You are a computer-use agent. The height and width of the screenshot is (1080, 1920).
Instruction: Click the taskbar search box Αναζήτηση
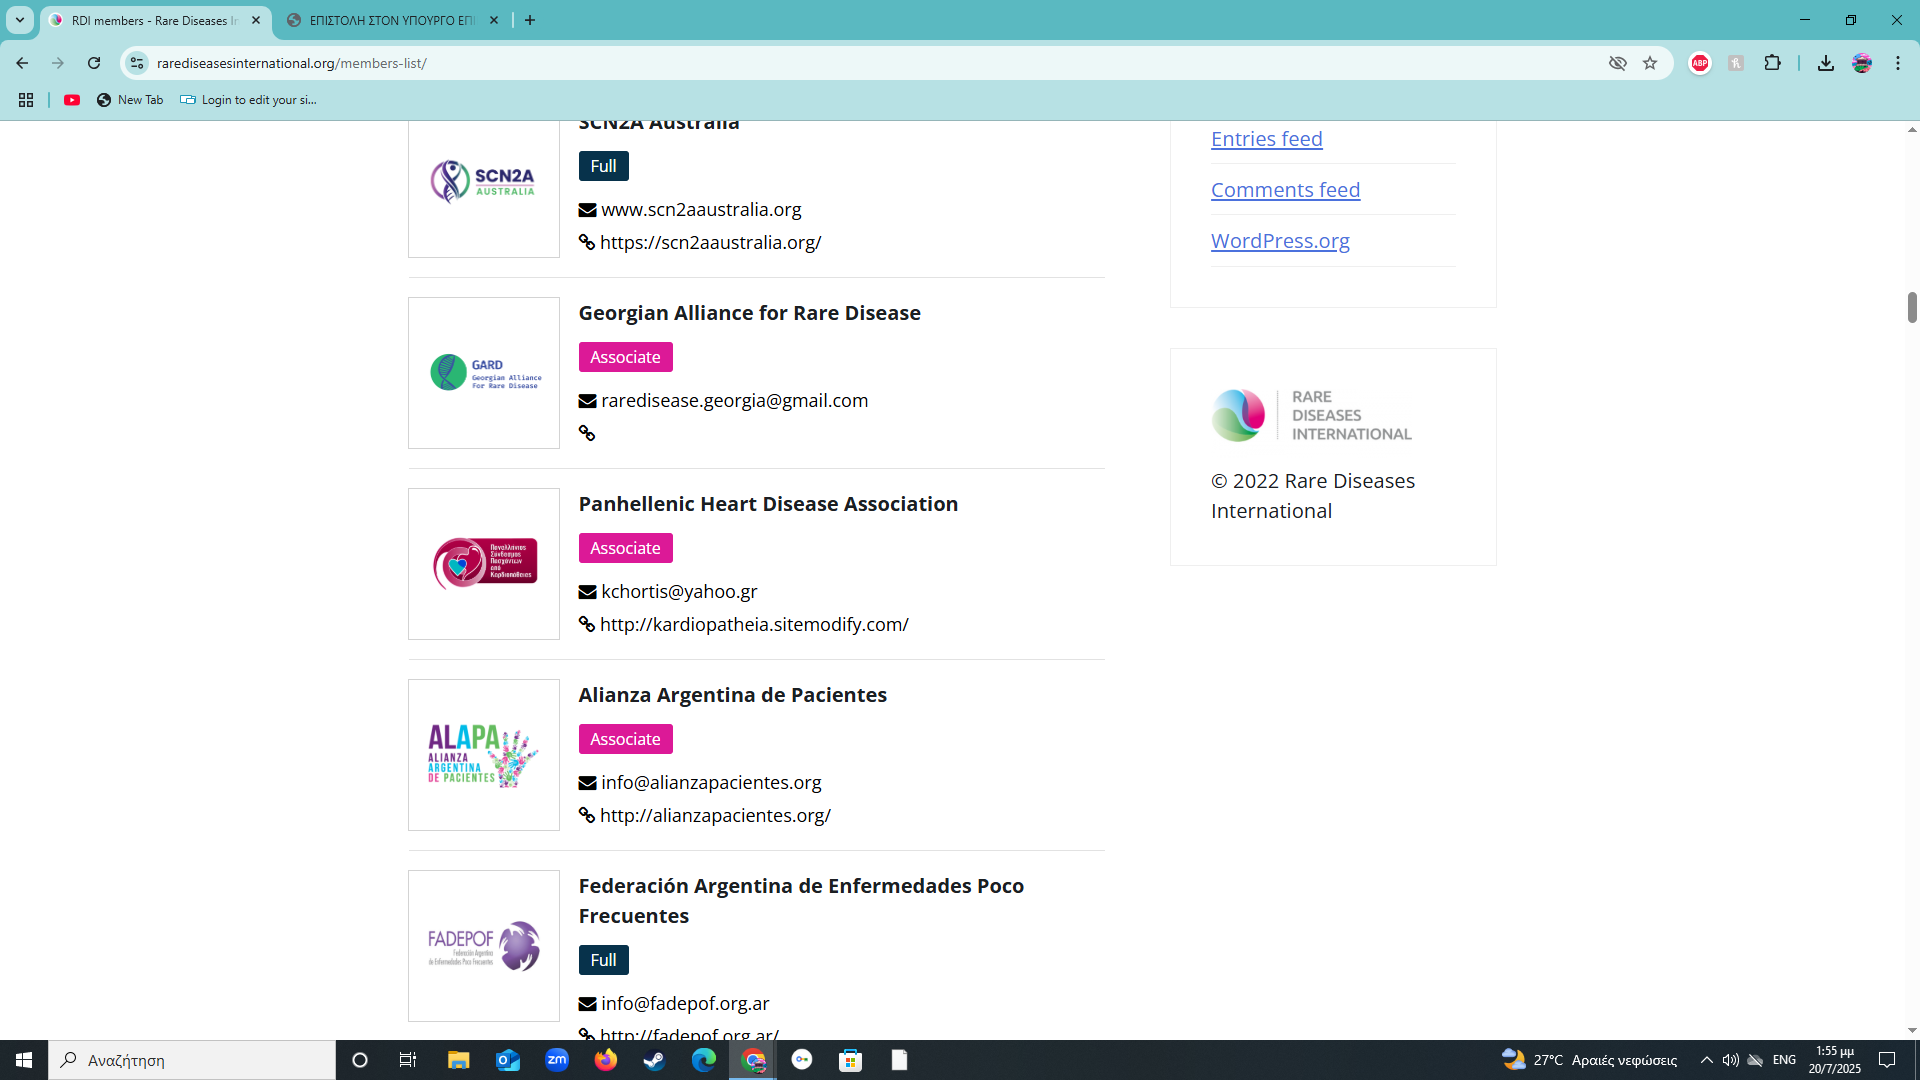tap(192, 1060)
